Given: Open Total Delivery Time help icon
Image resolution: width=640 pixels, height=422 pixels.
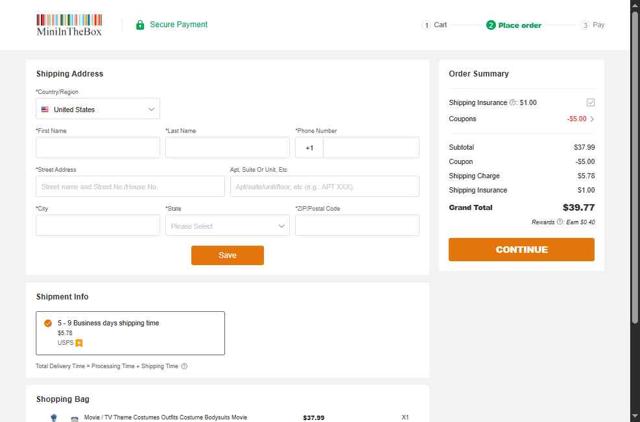Looking at the screenshot, I should [x=184, y=366].
